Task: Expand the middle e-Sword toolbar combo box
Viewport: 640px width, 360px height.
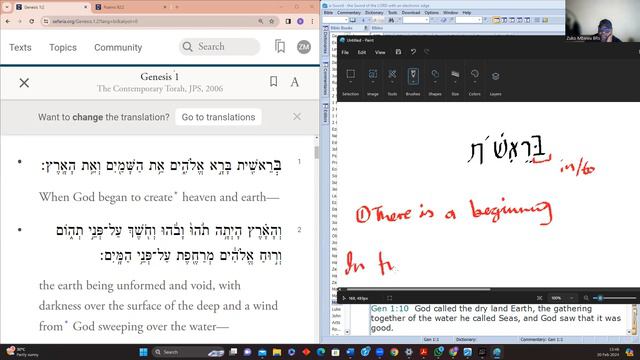Action: 427,20
